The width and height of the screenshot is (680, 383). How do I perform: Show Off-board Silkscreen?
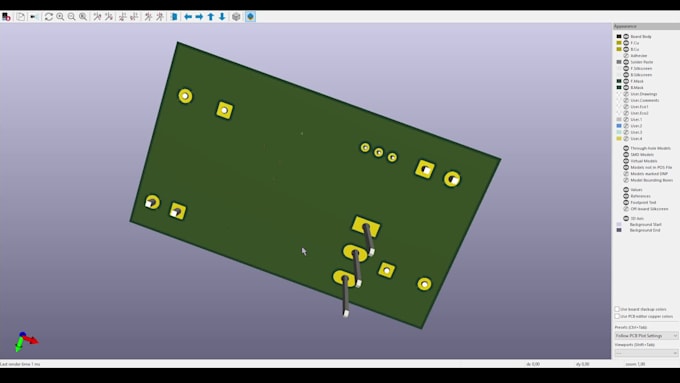(626, 209)
